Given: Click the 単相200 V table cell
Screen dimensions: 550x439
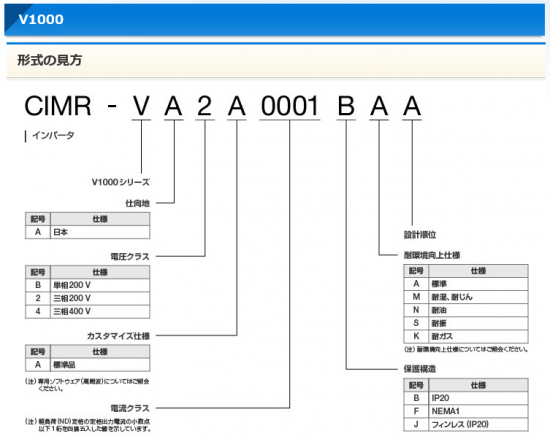Looking at the screenshot, I should [100, 285].
